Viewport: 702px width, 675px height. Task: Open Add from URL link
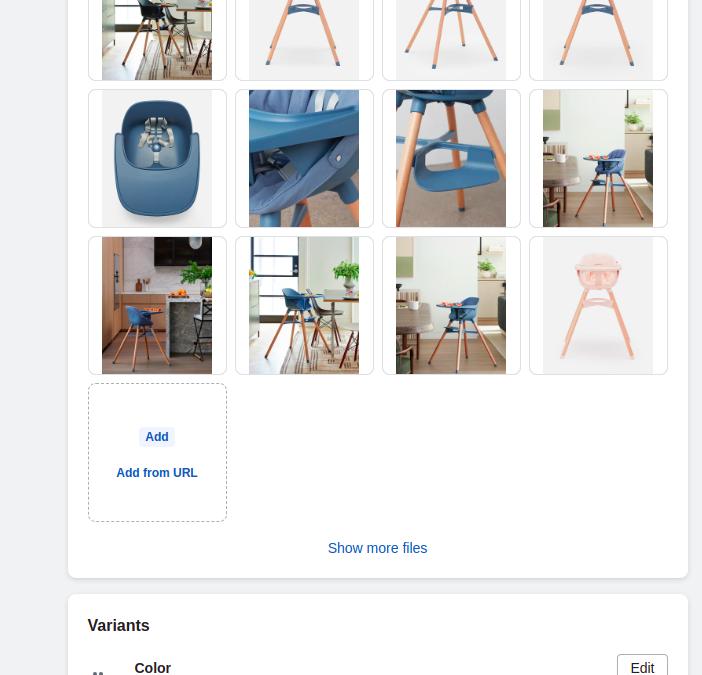click(157, 473)
